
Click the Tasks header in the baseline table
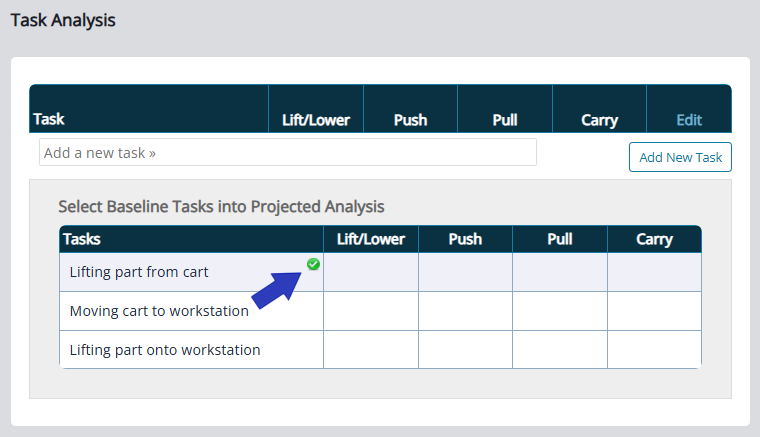[82, 239]
